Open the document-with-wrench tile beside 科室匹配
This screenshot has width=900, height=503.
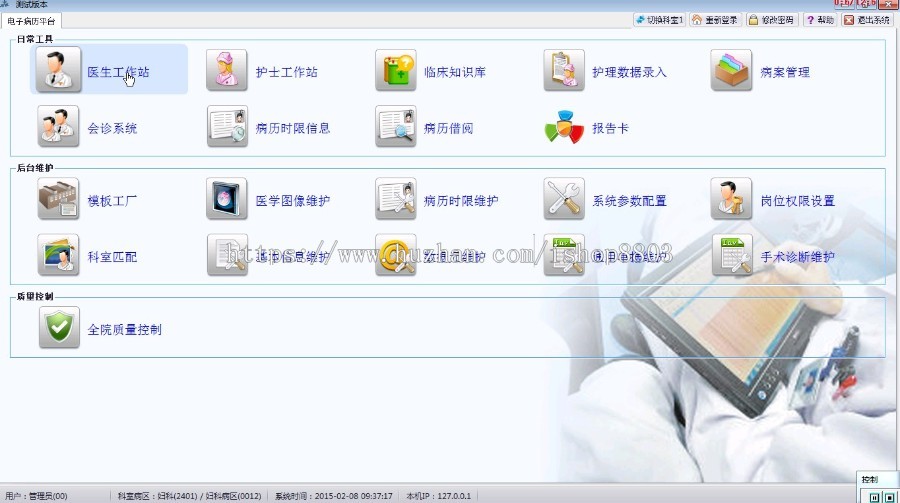(268, 255)
